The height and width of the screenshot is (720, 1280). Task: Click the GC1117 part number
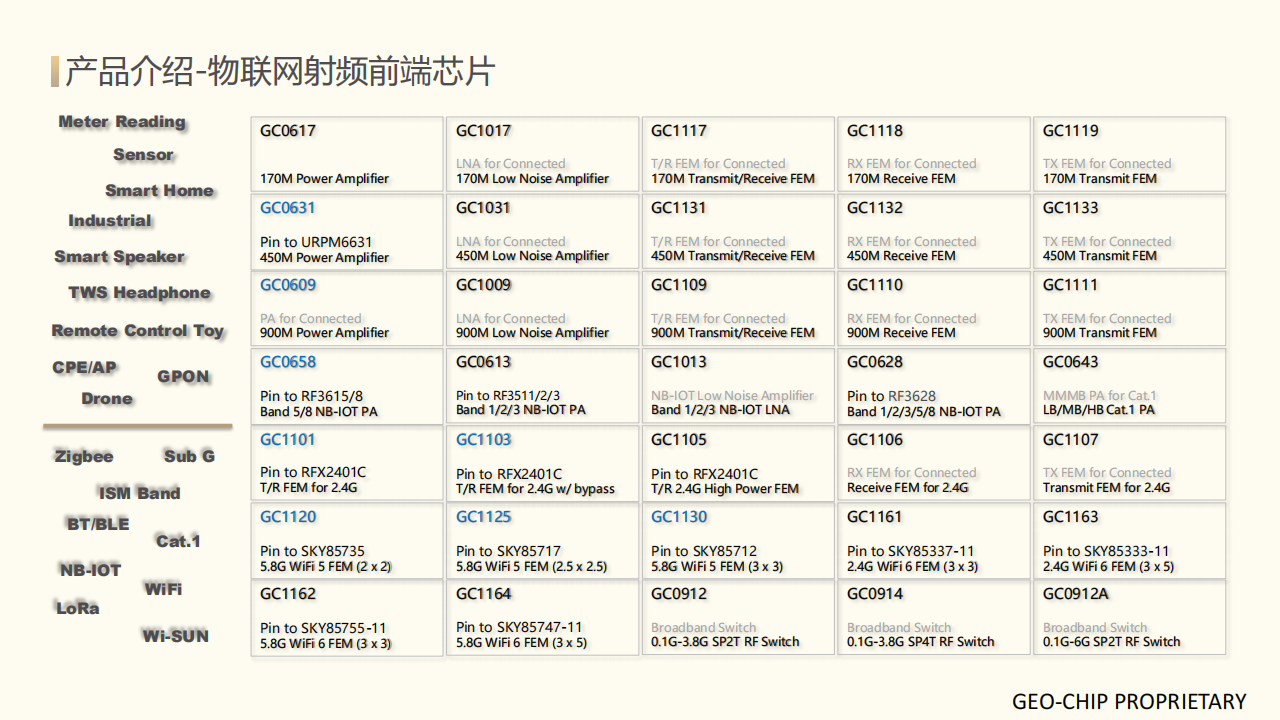pyautogui.click(x=679, y=130)
